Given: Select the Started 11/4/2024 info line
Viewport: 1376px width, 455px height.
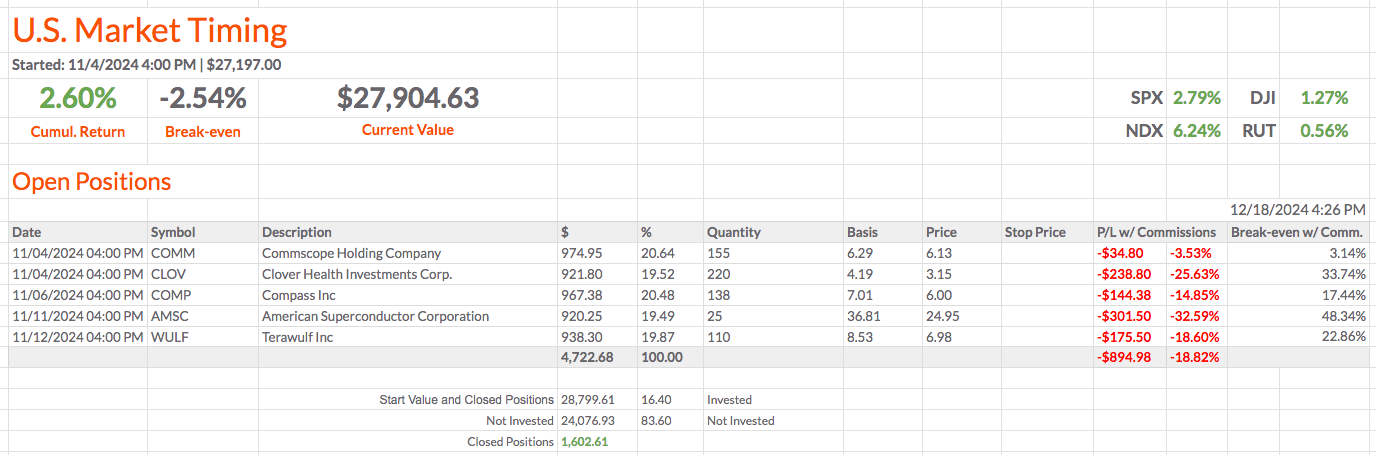Looking at the screenshot, I should pyautogui.click(x=146, y=65).
